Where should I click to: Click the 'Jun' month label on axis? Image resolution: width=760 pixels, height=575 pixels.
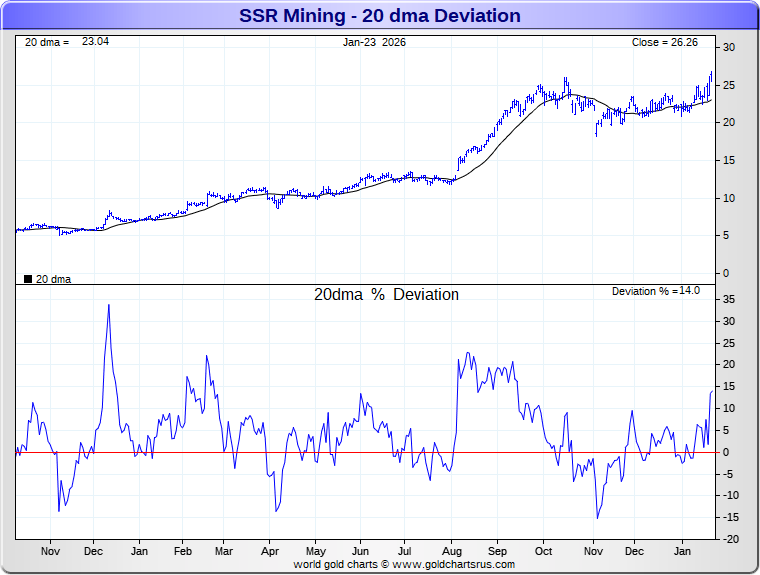pyautogui.click(x=360, y=552)
